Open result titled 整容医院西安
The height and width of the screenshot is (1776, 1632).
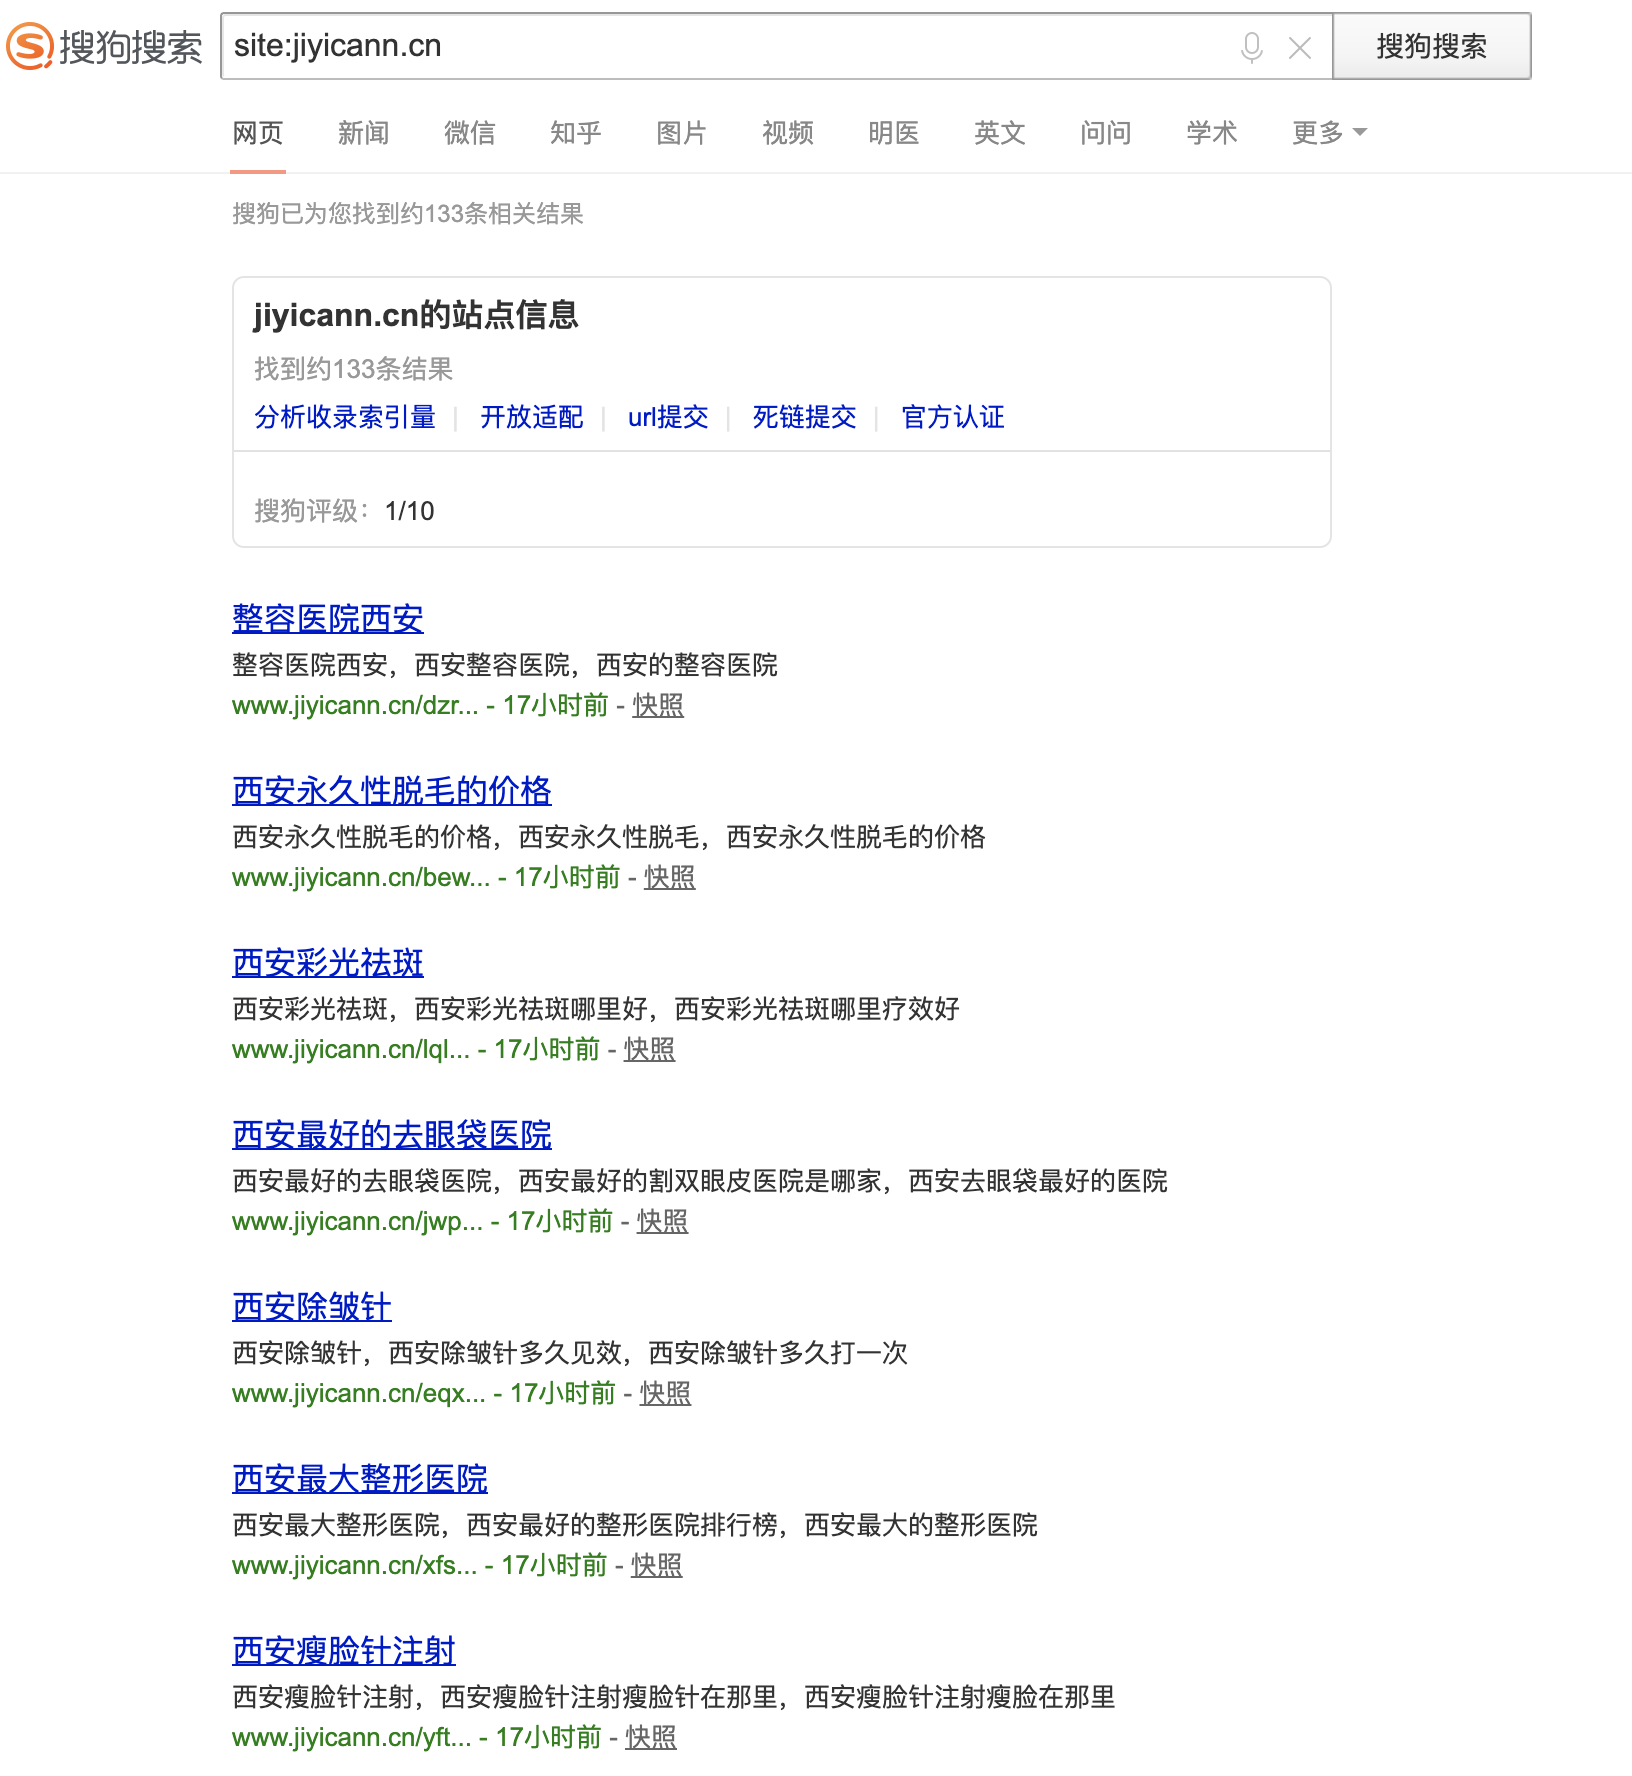[x=328, y=619]
